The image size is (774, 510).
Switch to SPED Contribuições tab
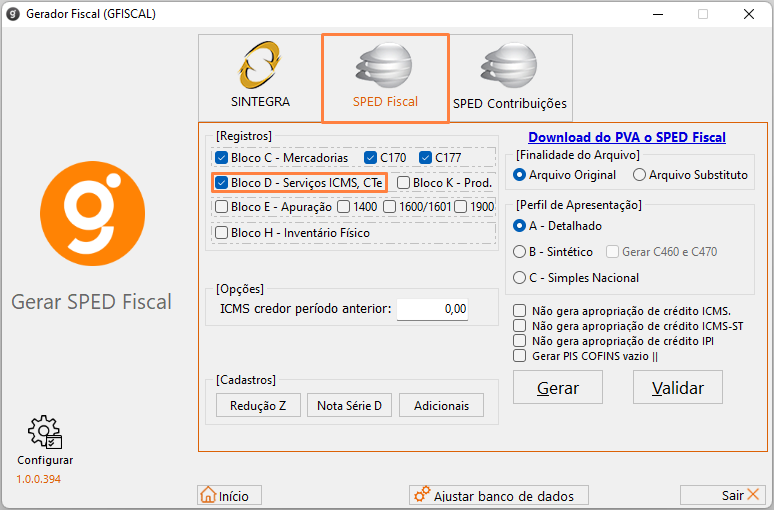coord(510,78)
